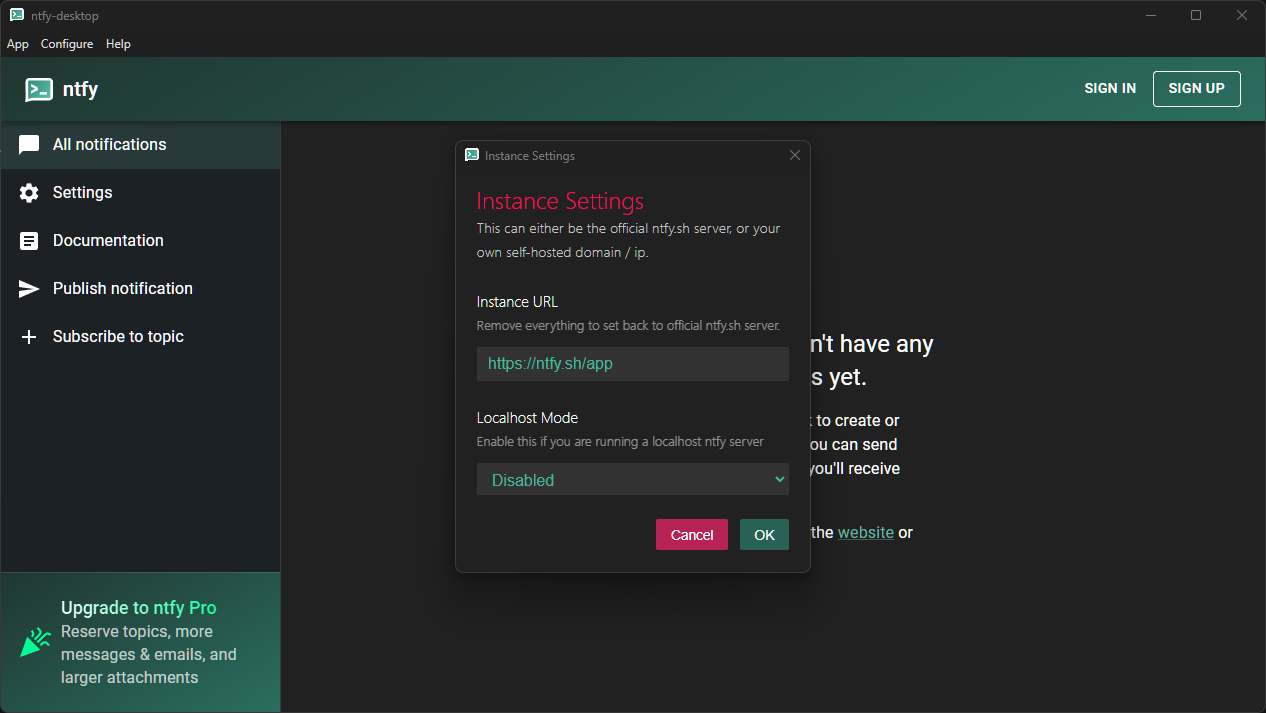Viewport: 1266px width, 713px height.
Task: Open the Upgrade to ntfy Pro banner
Action: click(x=140, y=642)
